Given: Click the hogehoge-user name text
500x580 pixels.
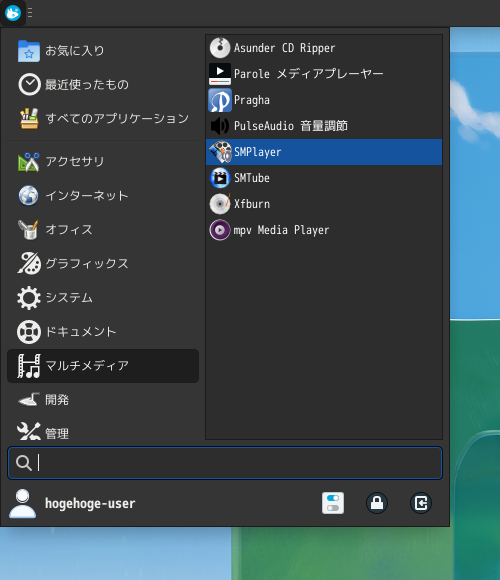Looking at the screenshot, I should coord(90,503).
